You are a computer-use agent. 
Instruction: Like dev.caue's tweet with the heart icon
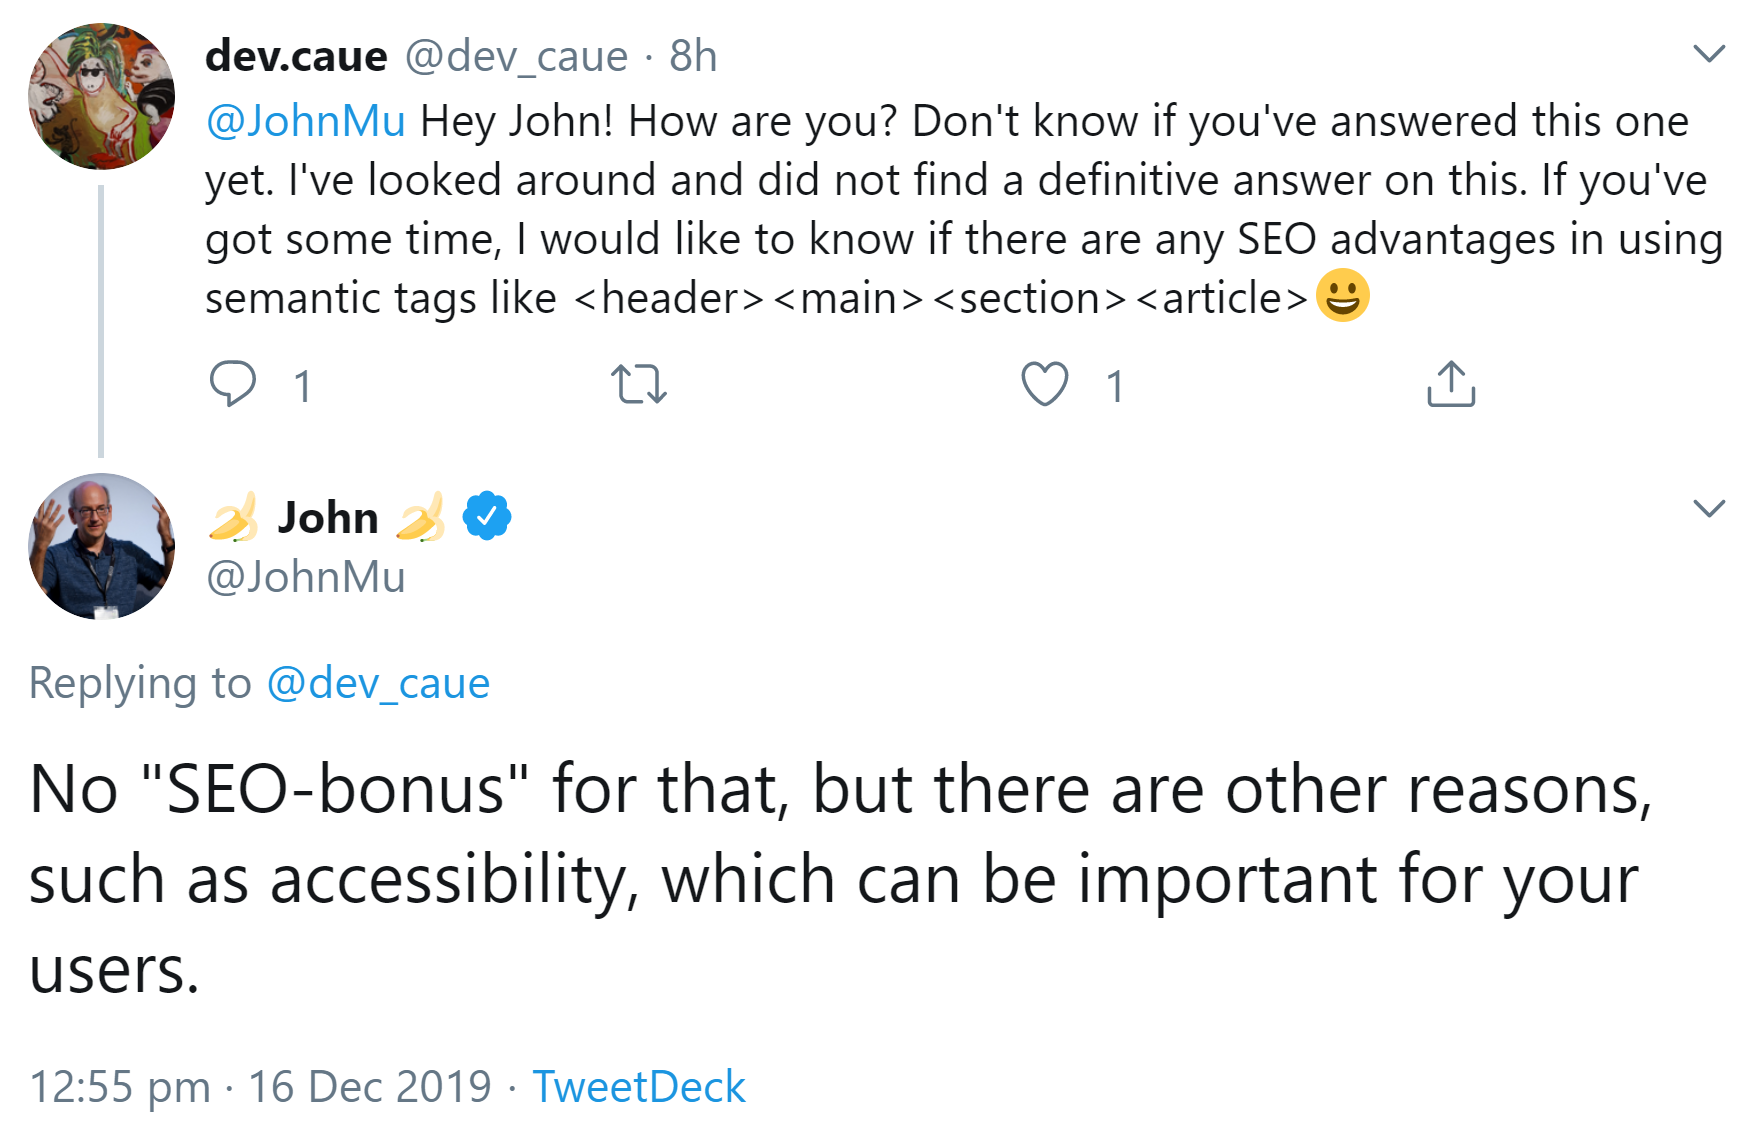(x=1044, y=385)
